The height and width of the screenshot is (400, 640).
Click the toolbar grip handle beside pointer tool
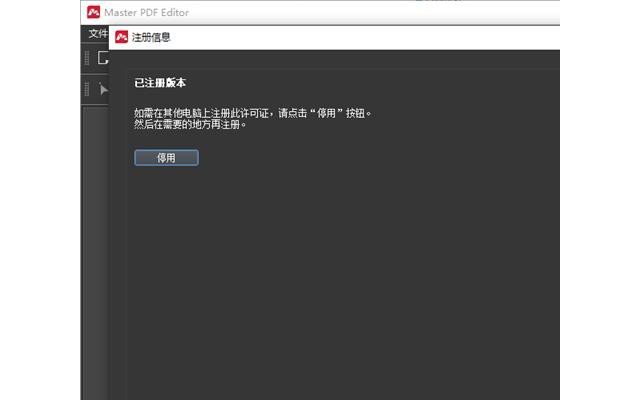[87, 89]
